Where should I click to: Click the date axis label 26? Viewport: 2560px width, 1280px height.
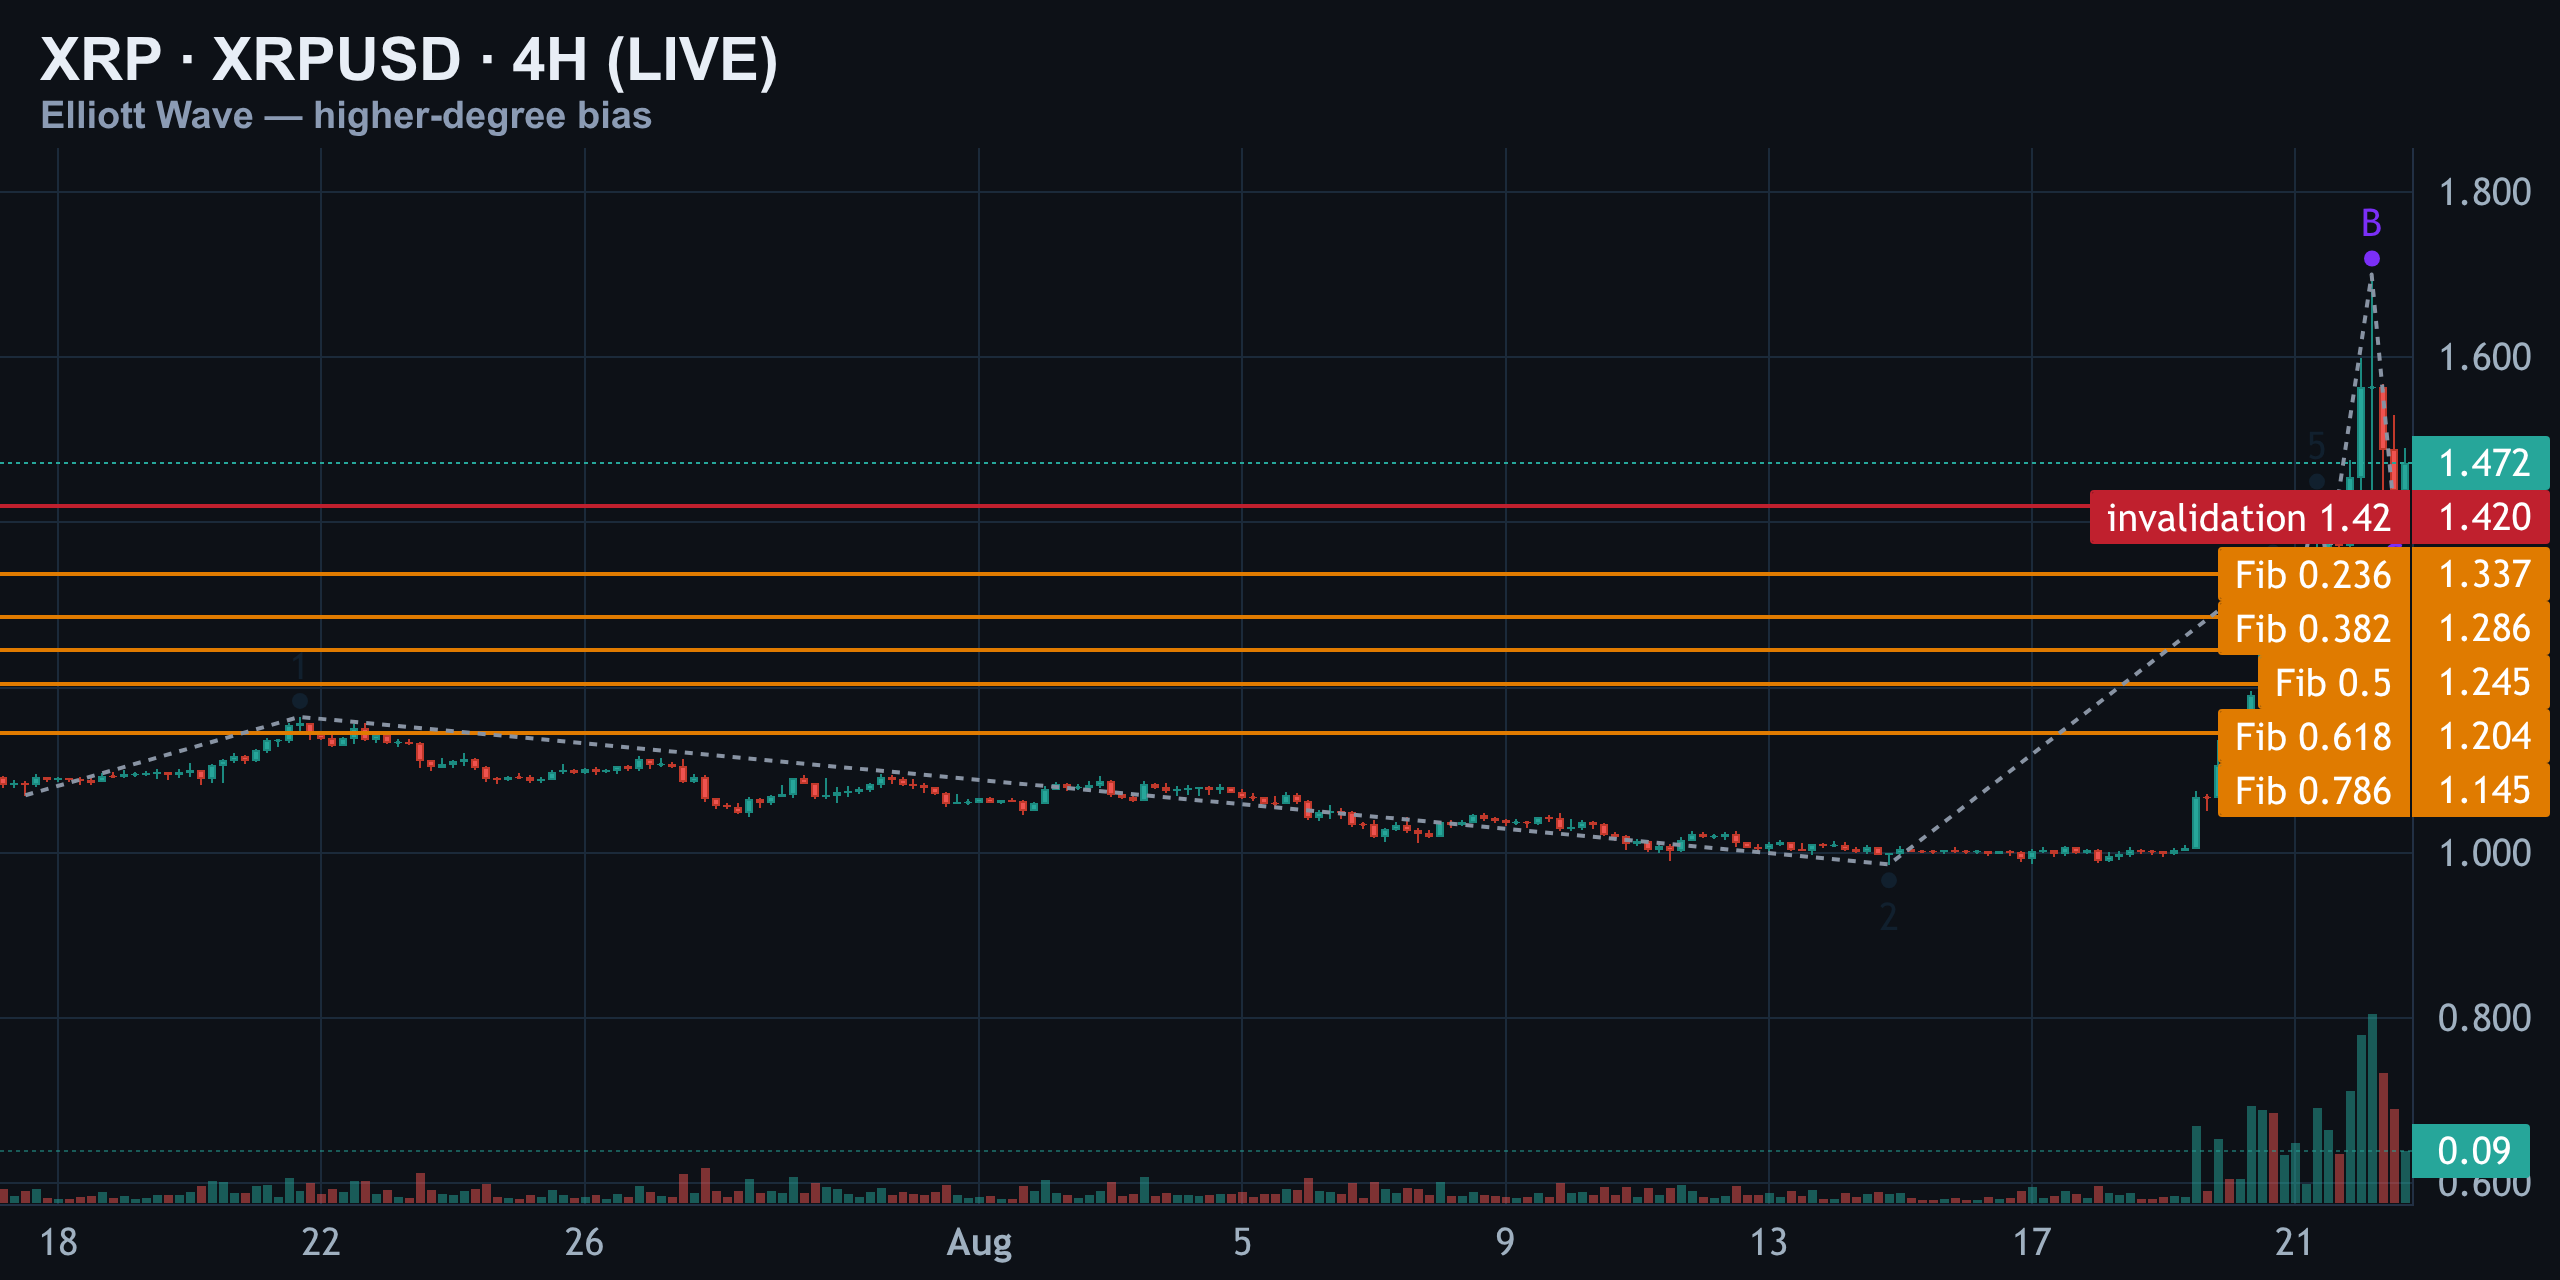point(584,1242)
